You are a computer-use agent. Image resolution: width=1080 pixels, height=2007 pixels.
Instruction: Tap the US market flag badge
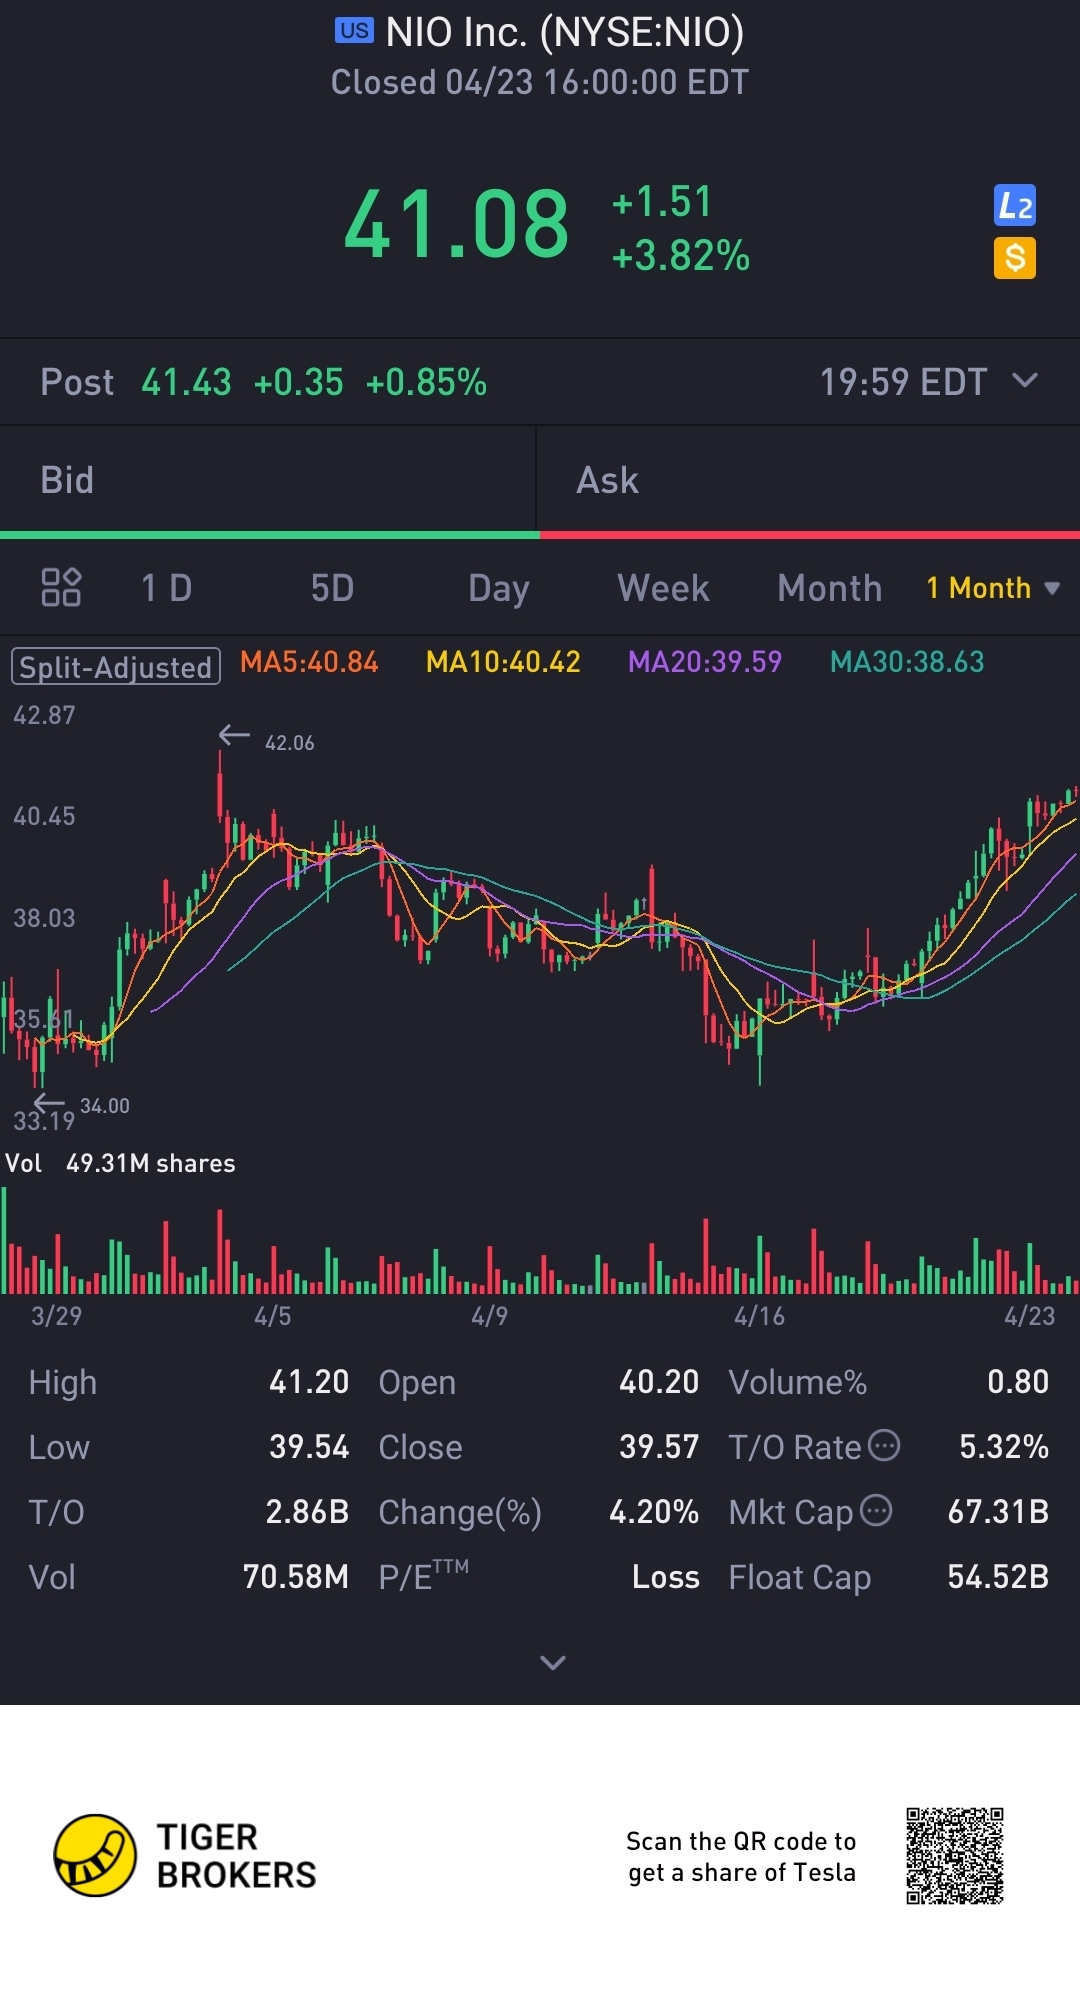pos(354,30)
